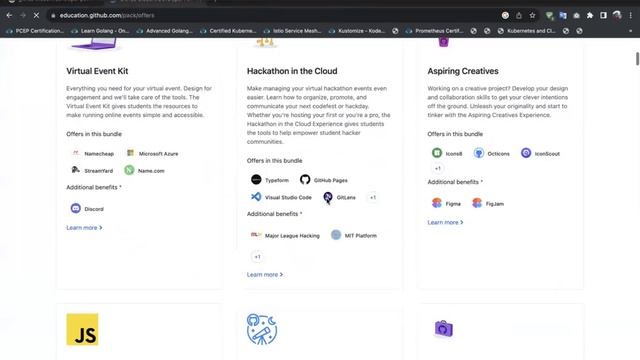
Task: Click the Microsoft Azure offer icon
Action: 130,153
